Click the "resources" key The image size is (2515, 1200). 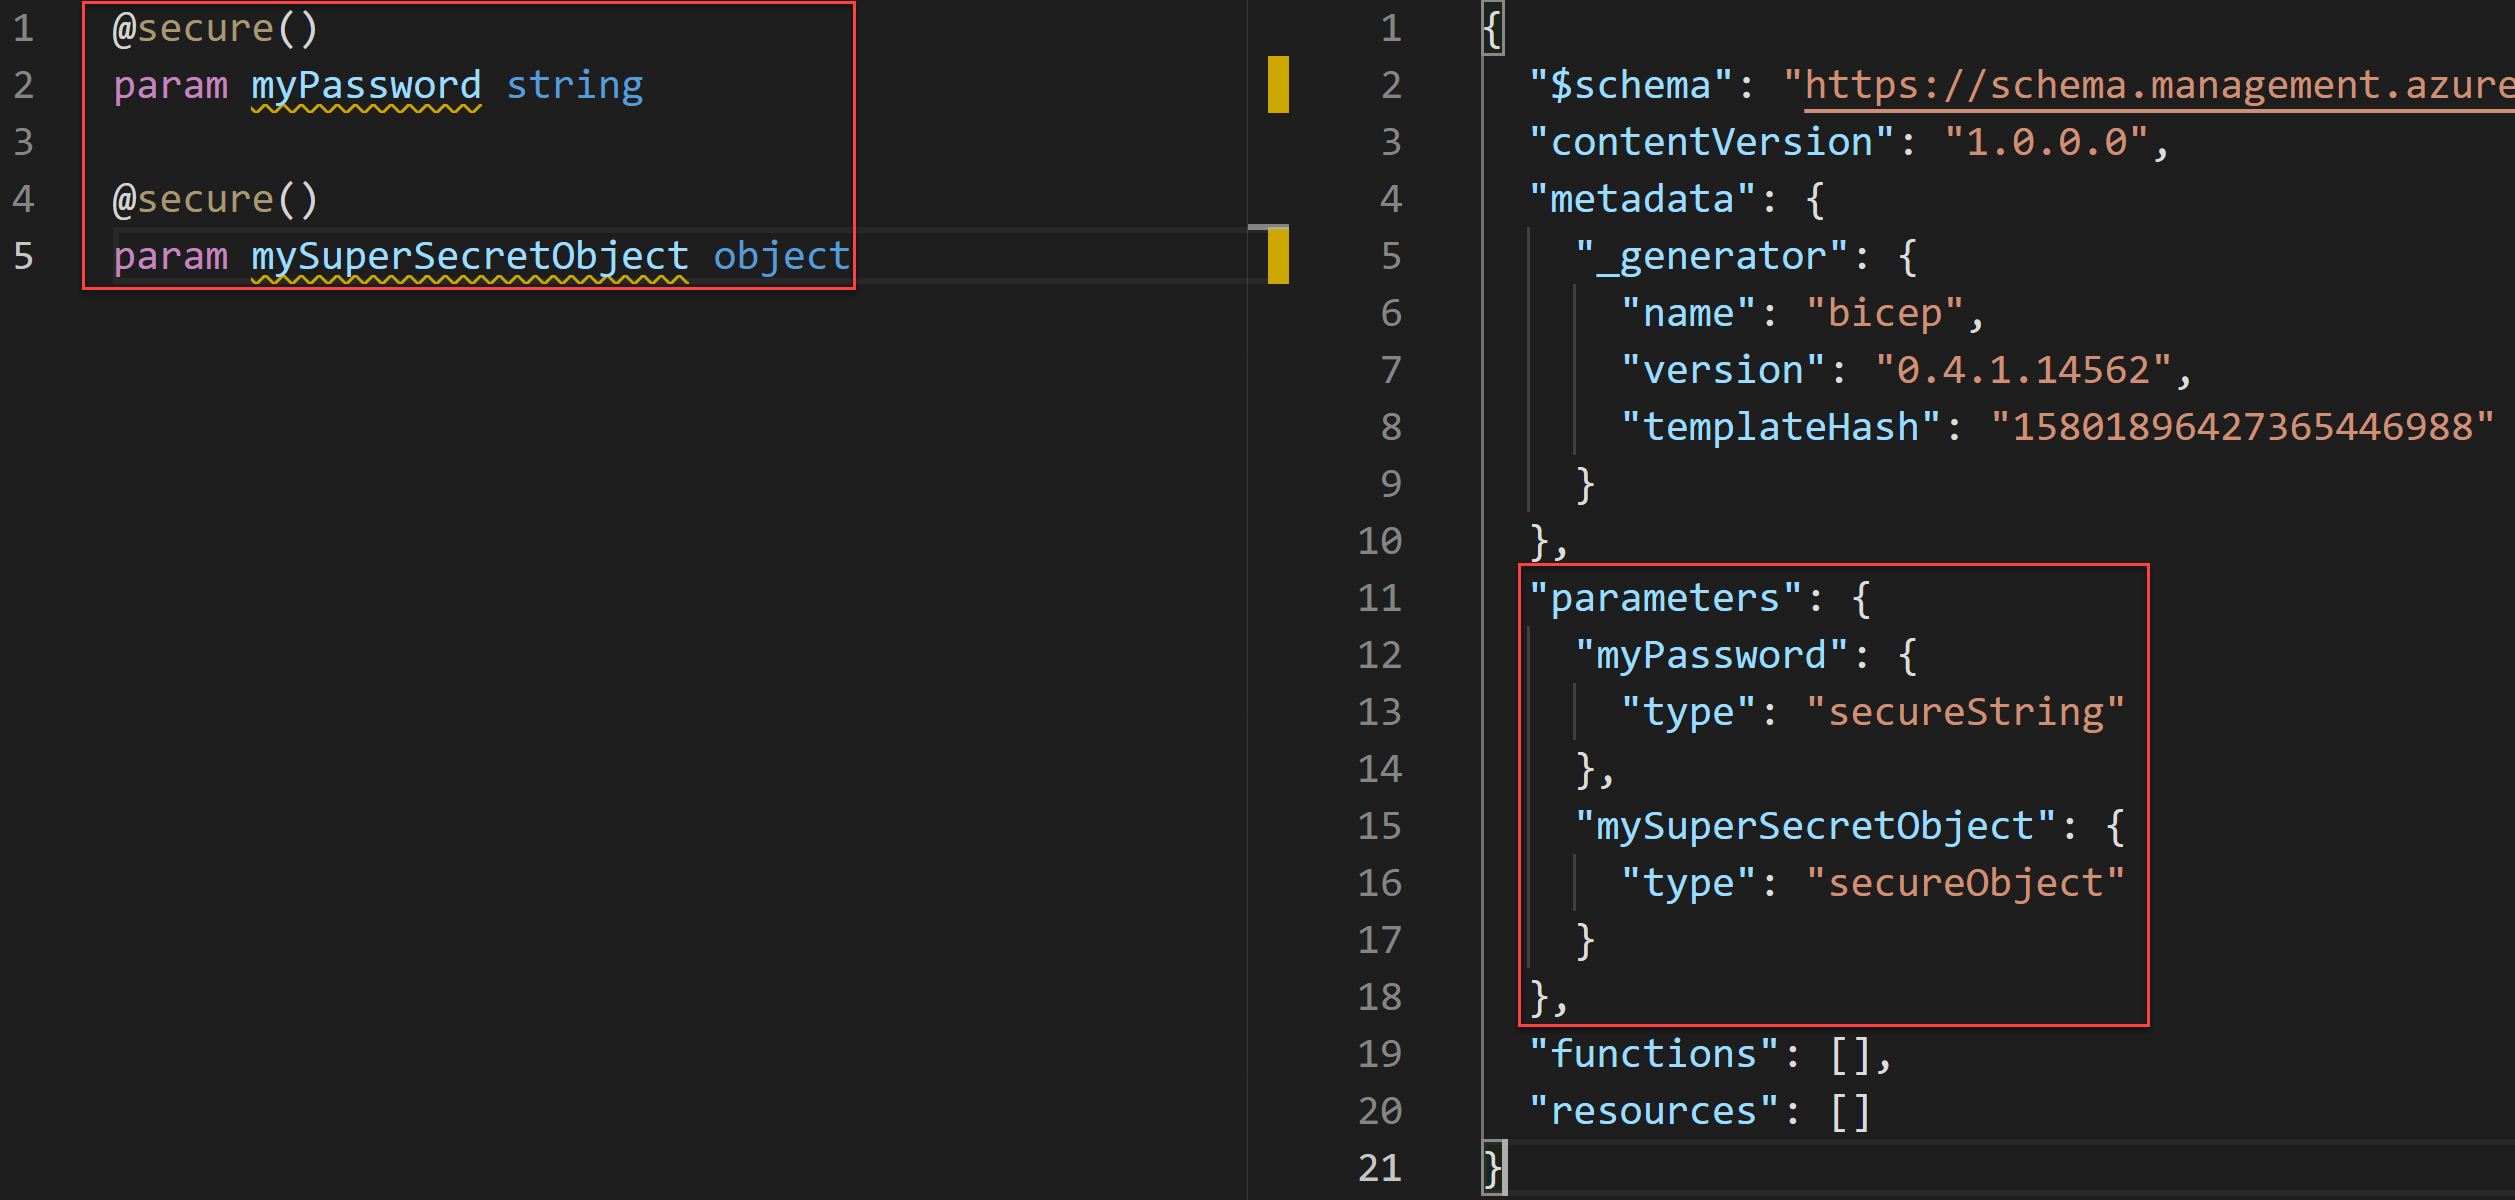tap(1654, 1111)
